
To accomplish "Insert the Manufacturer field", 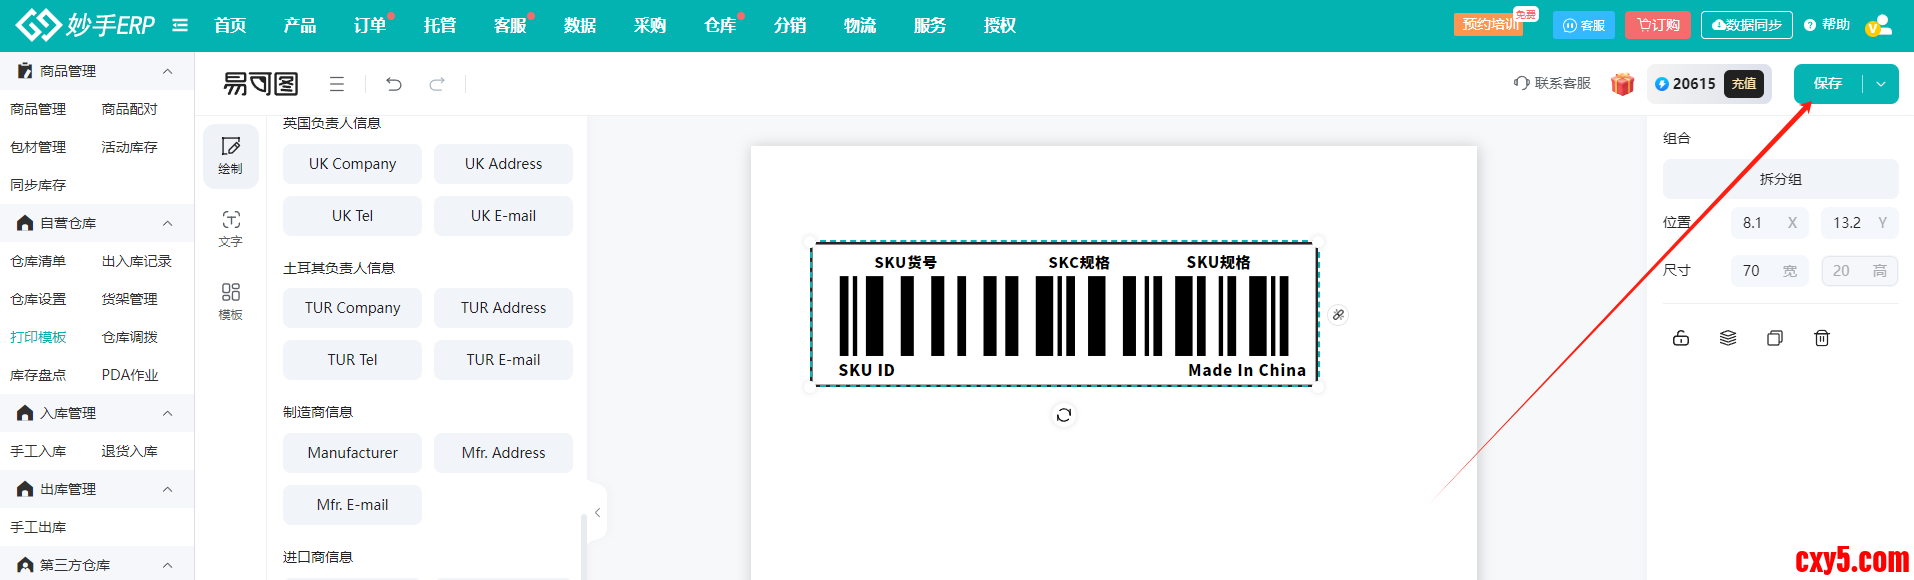I will 352,453.
